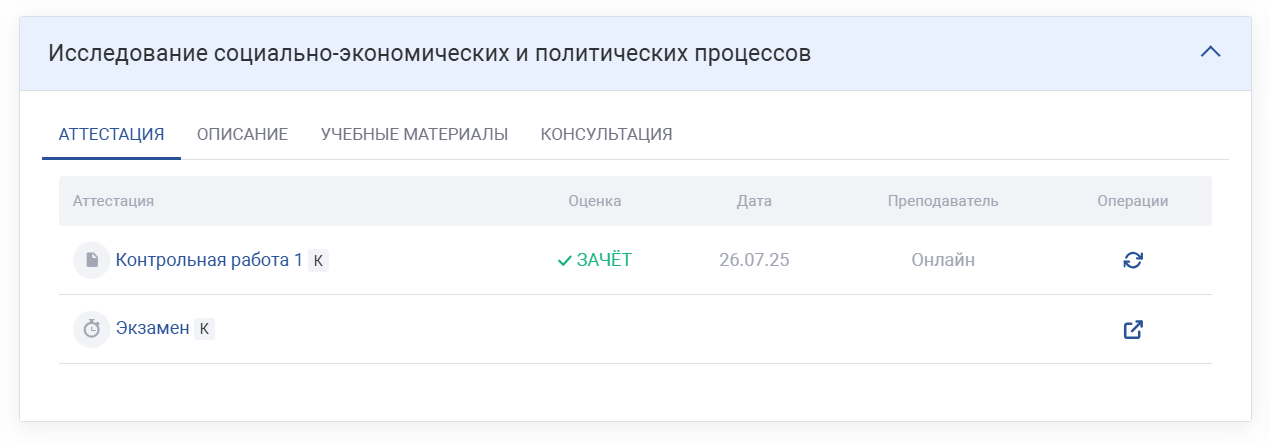The image size is (1270, 444).
Task: Open the Экзамен link
Action: 152,329
